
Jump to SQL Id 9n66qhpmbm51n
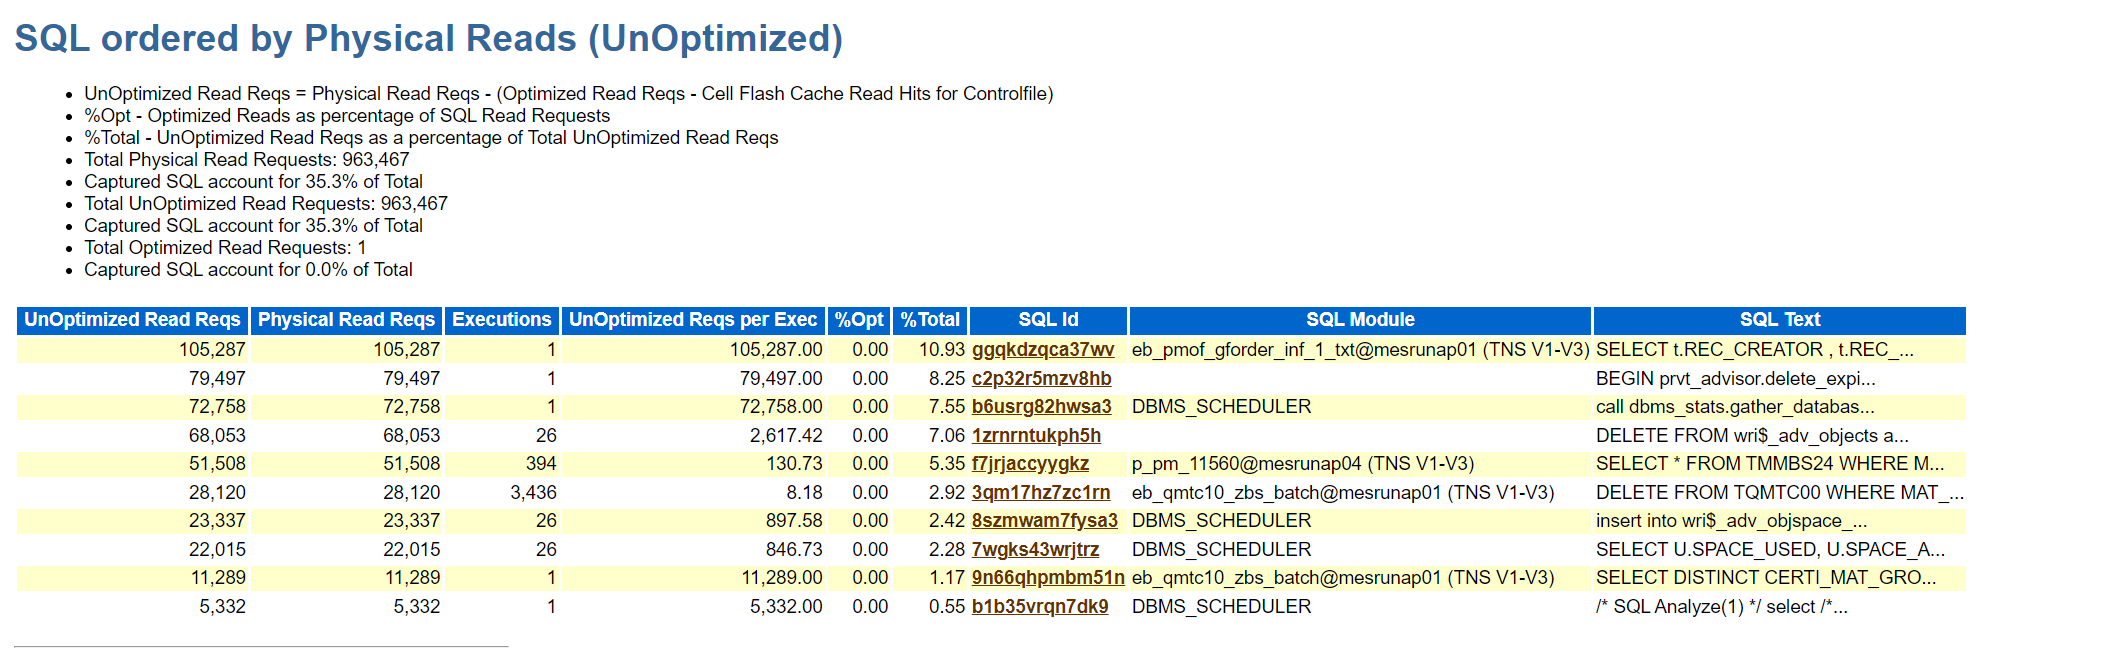click(x=1047, y=578)
